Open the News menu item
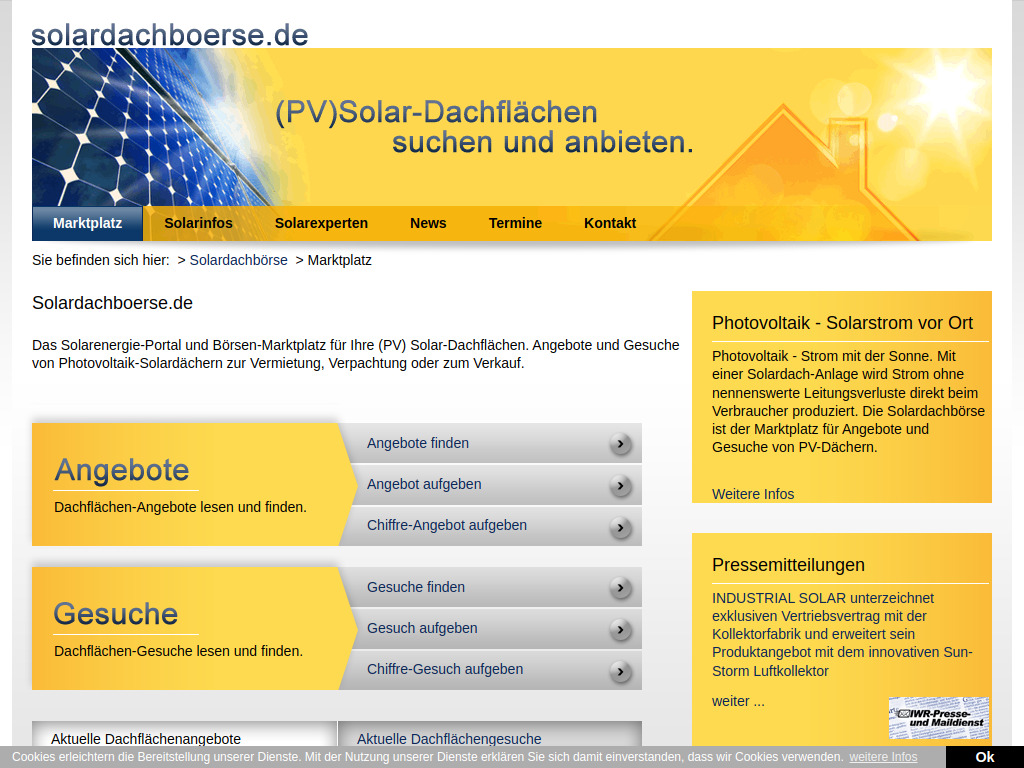 click(428, 223)
